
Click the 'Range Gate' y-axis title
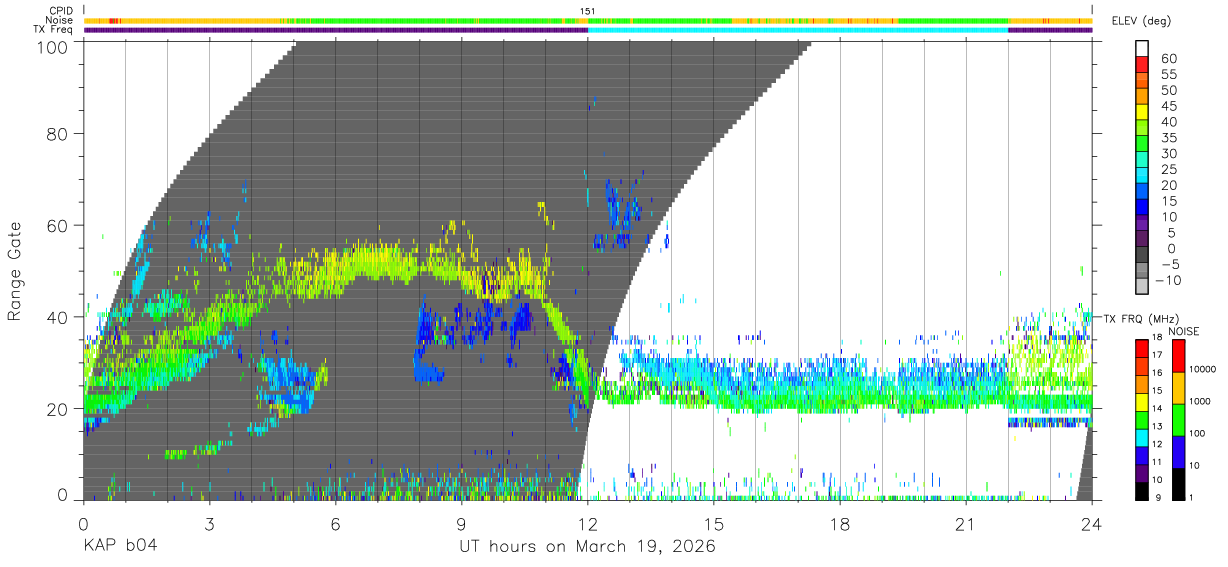coord(15,270)
